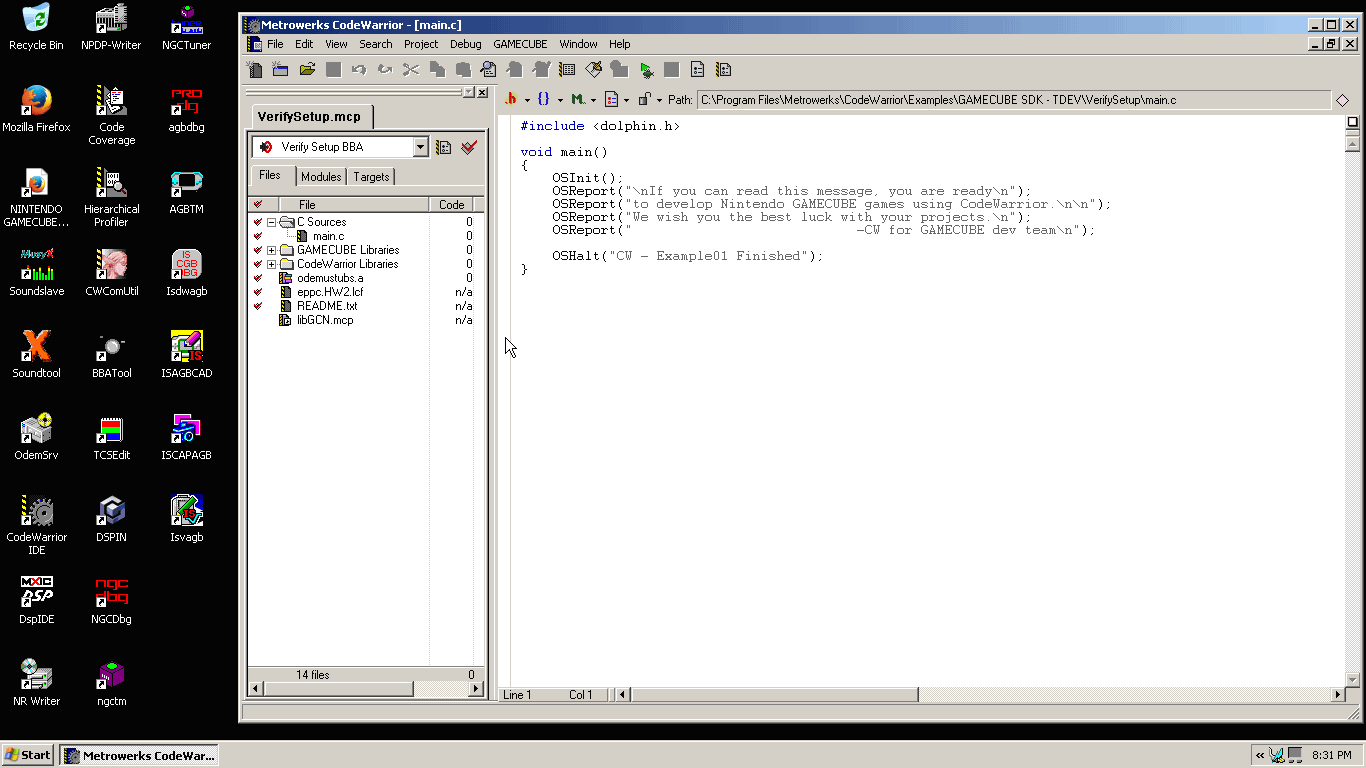Click the Find magnifier toolbar icon

click(x=489, y=70)
